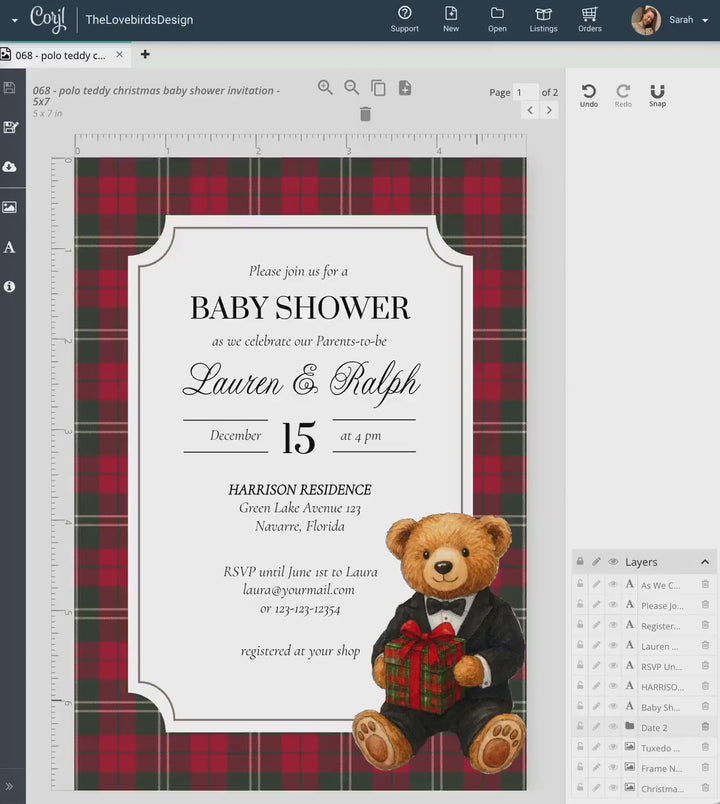The width and height of the screenshot is (720, 804).
Task: Click the page number input field
Action: point(525,92)
